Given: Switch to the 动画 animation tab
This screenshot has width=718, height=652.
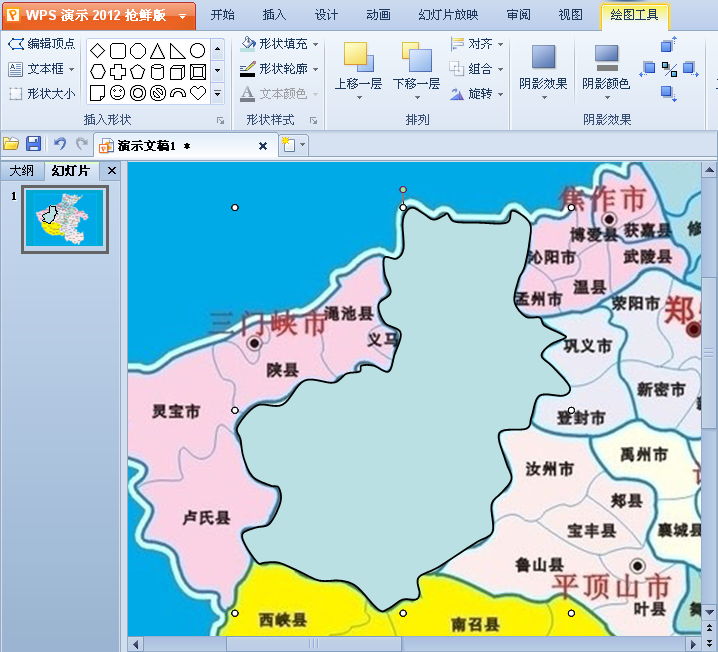Looking at the screenshot, I should [x=378, y=15].
